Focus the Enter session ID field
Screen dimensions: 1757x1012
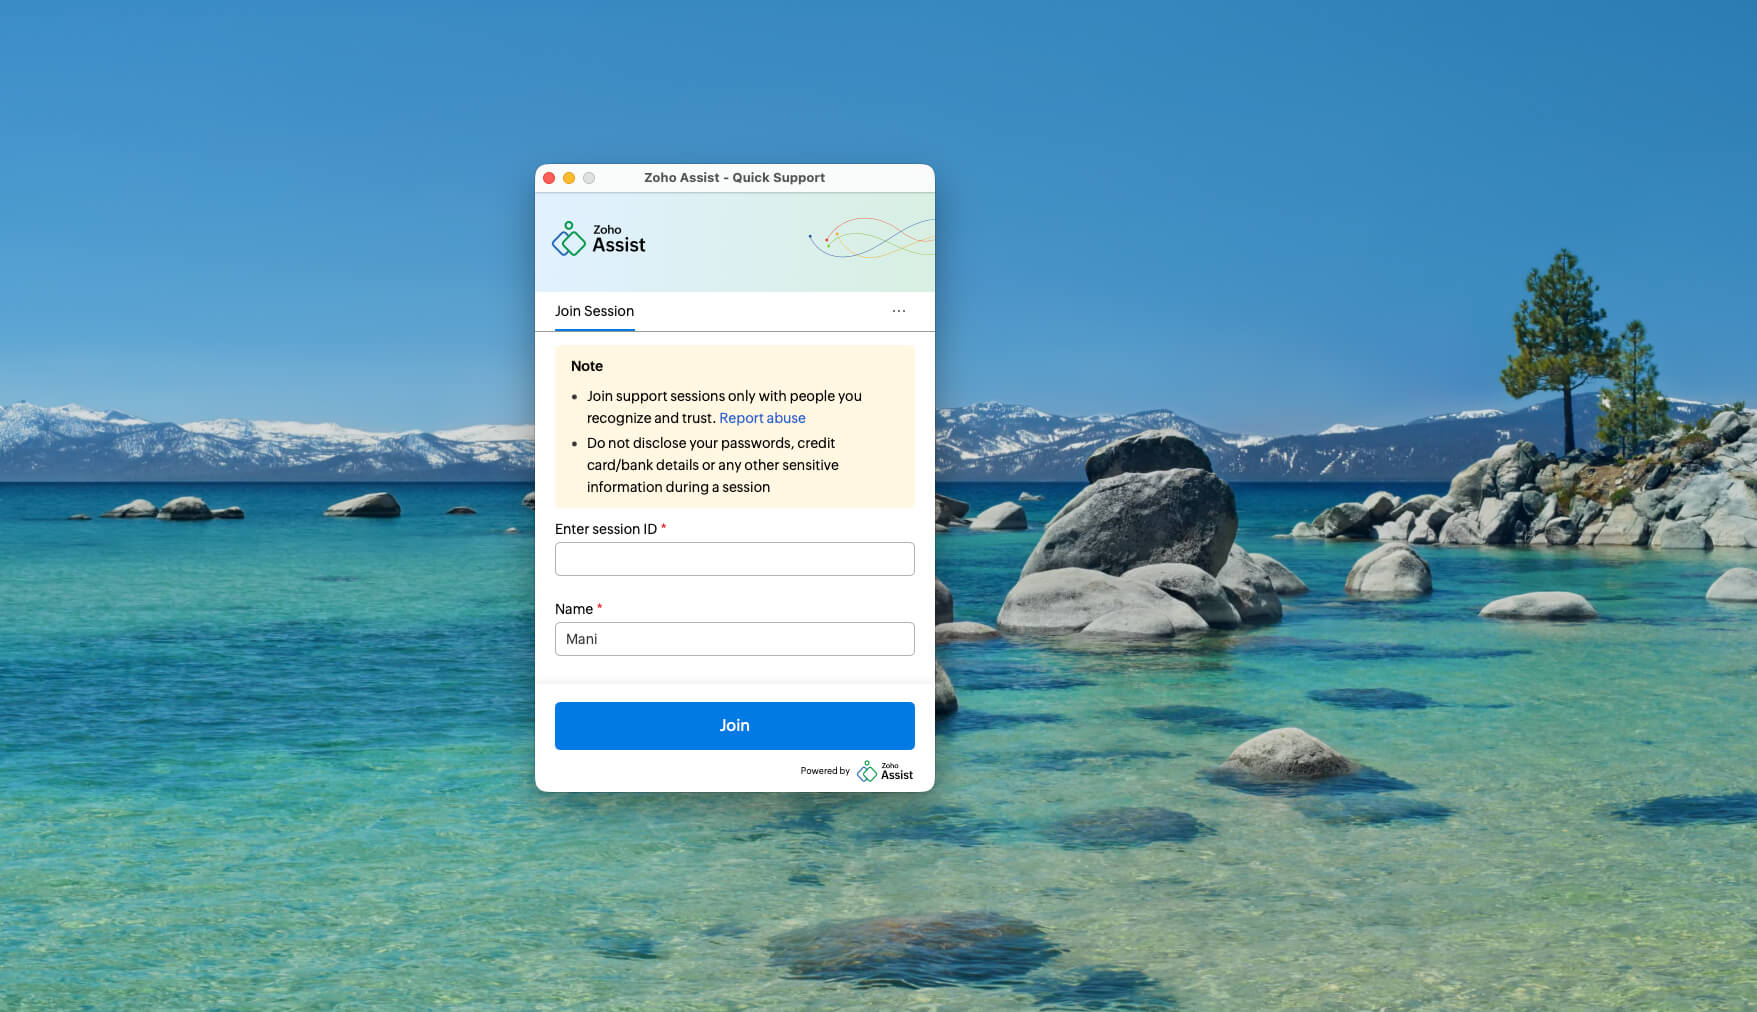[735, 559]
